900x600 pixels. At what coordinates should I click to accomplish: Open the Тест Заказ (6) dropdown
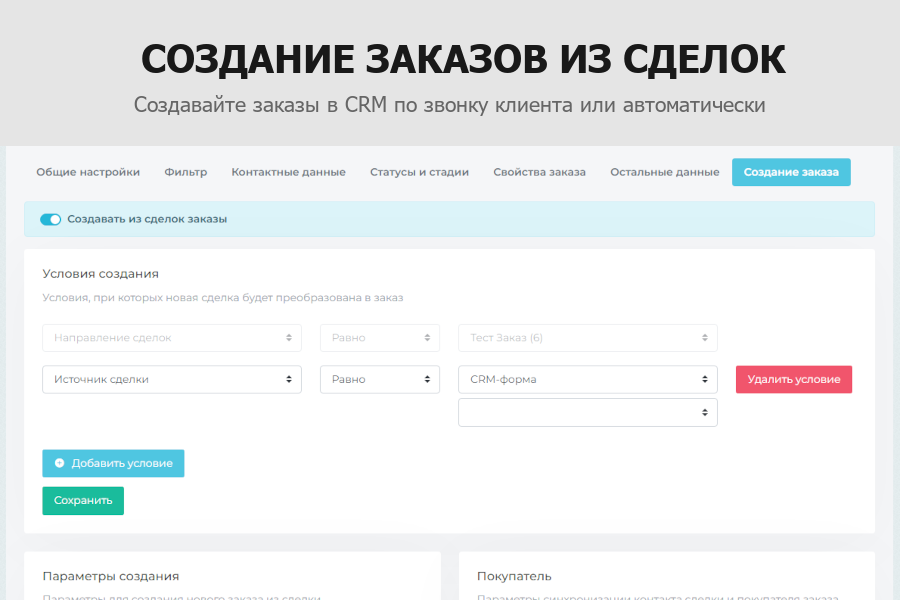point(587,337)
